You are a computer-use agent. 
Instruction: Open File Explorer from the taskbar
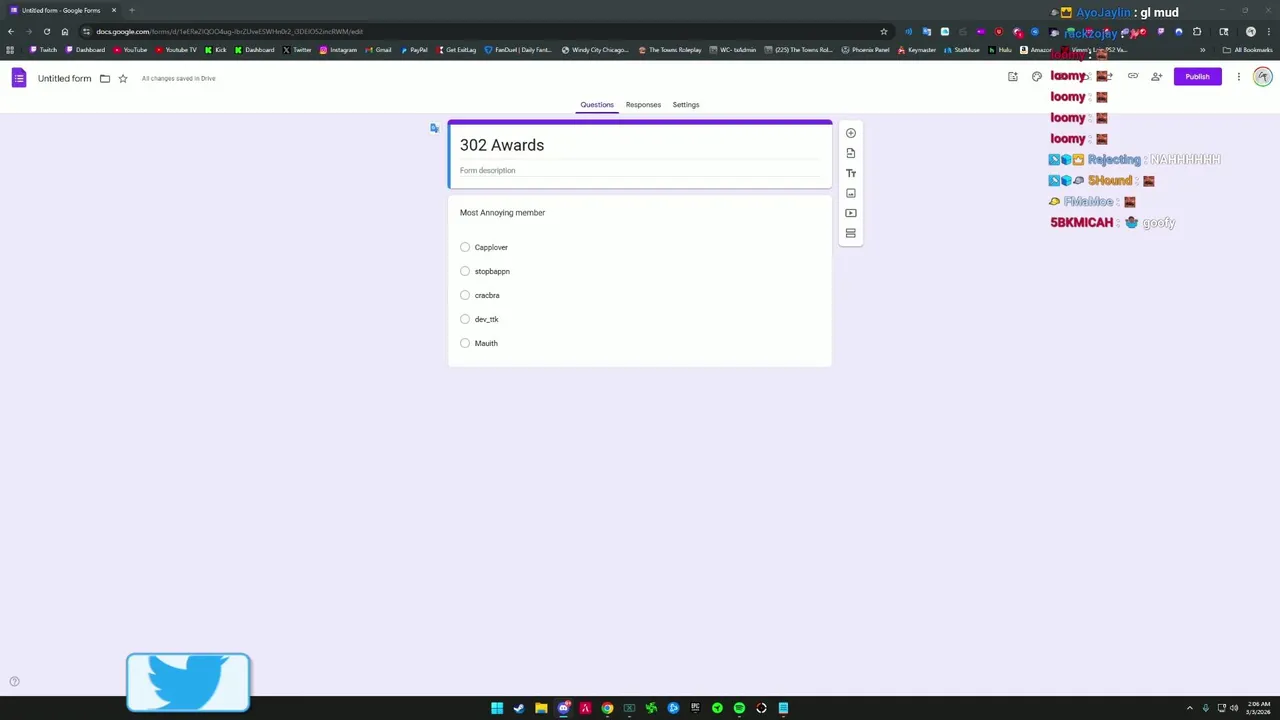(x=541, y=708)
